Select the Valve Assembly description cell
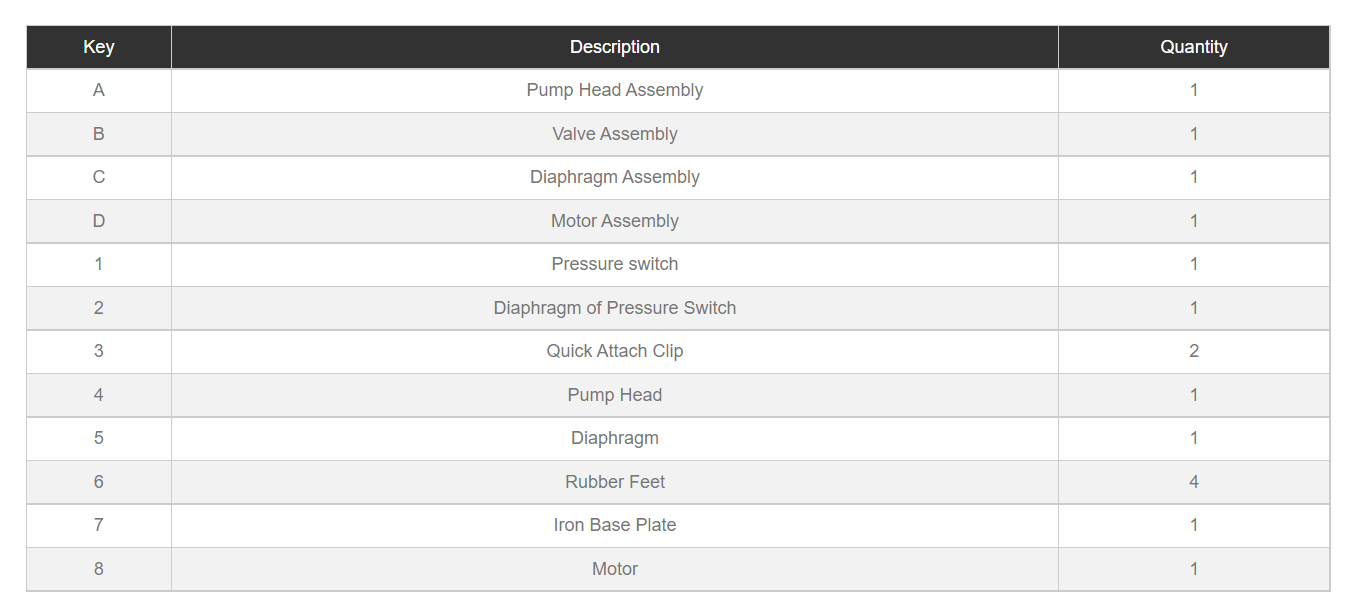1356x611 pixels. [x=615, y=134]
